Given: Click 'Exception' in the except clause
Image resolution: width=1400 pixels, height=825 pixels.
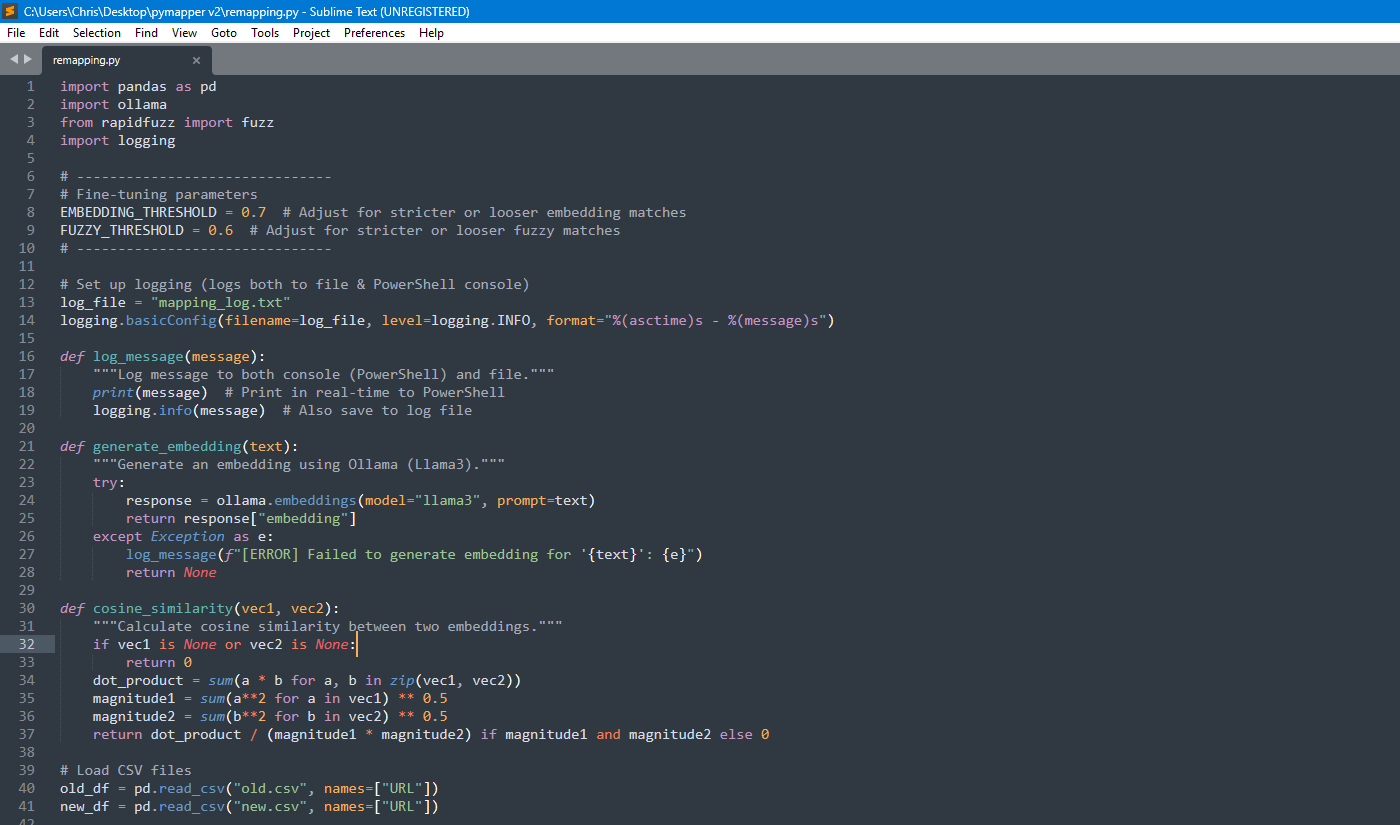Looking at the screenshot, I should (187, 536).
